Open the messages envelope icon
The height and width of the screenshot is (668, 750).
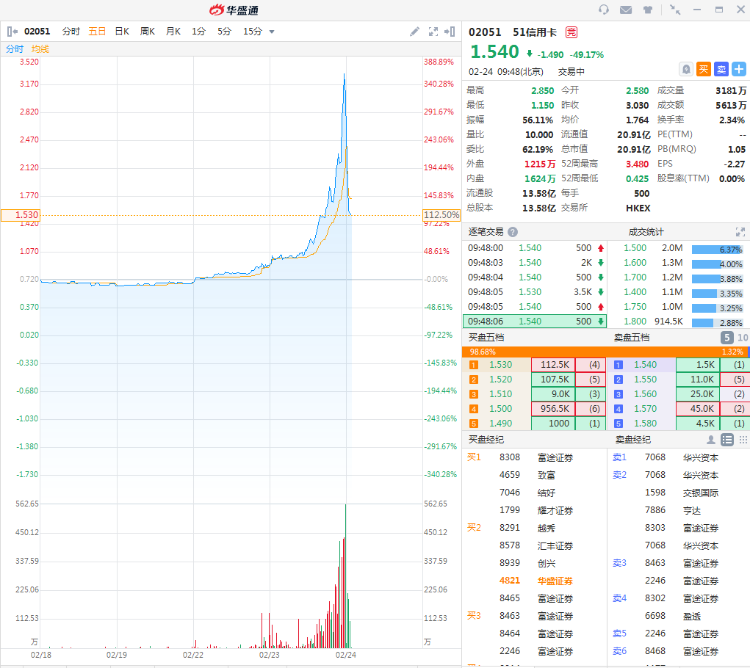[626, 10]
